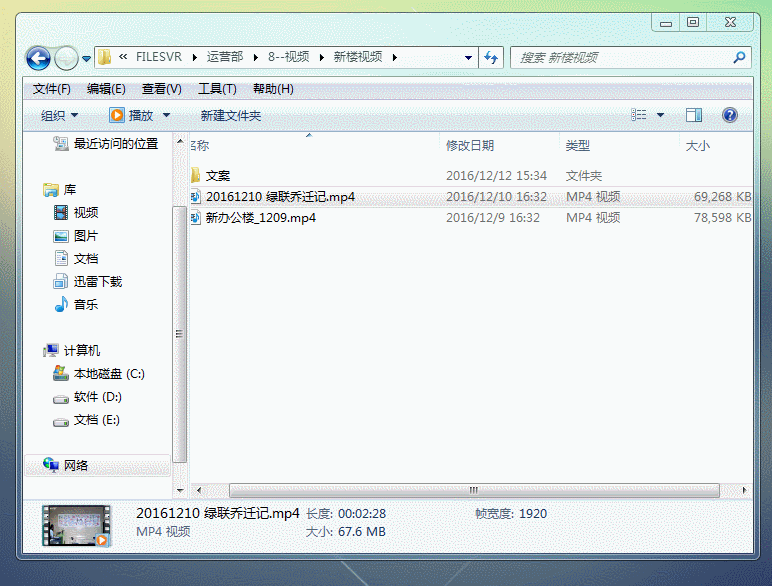
Task: Select 图片 library in the sidebar
Action: pos(75,236)
